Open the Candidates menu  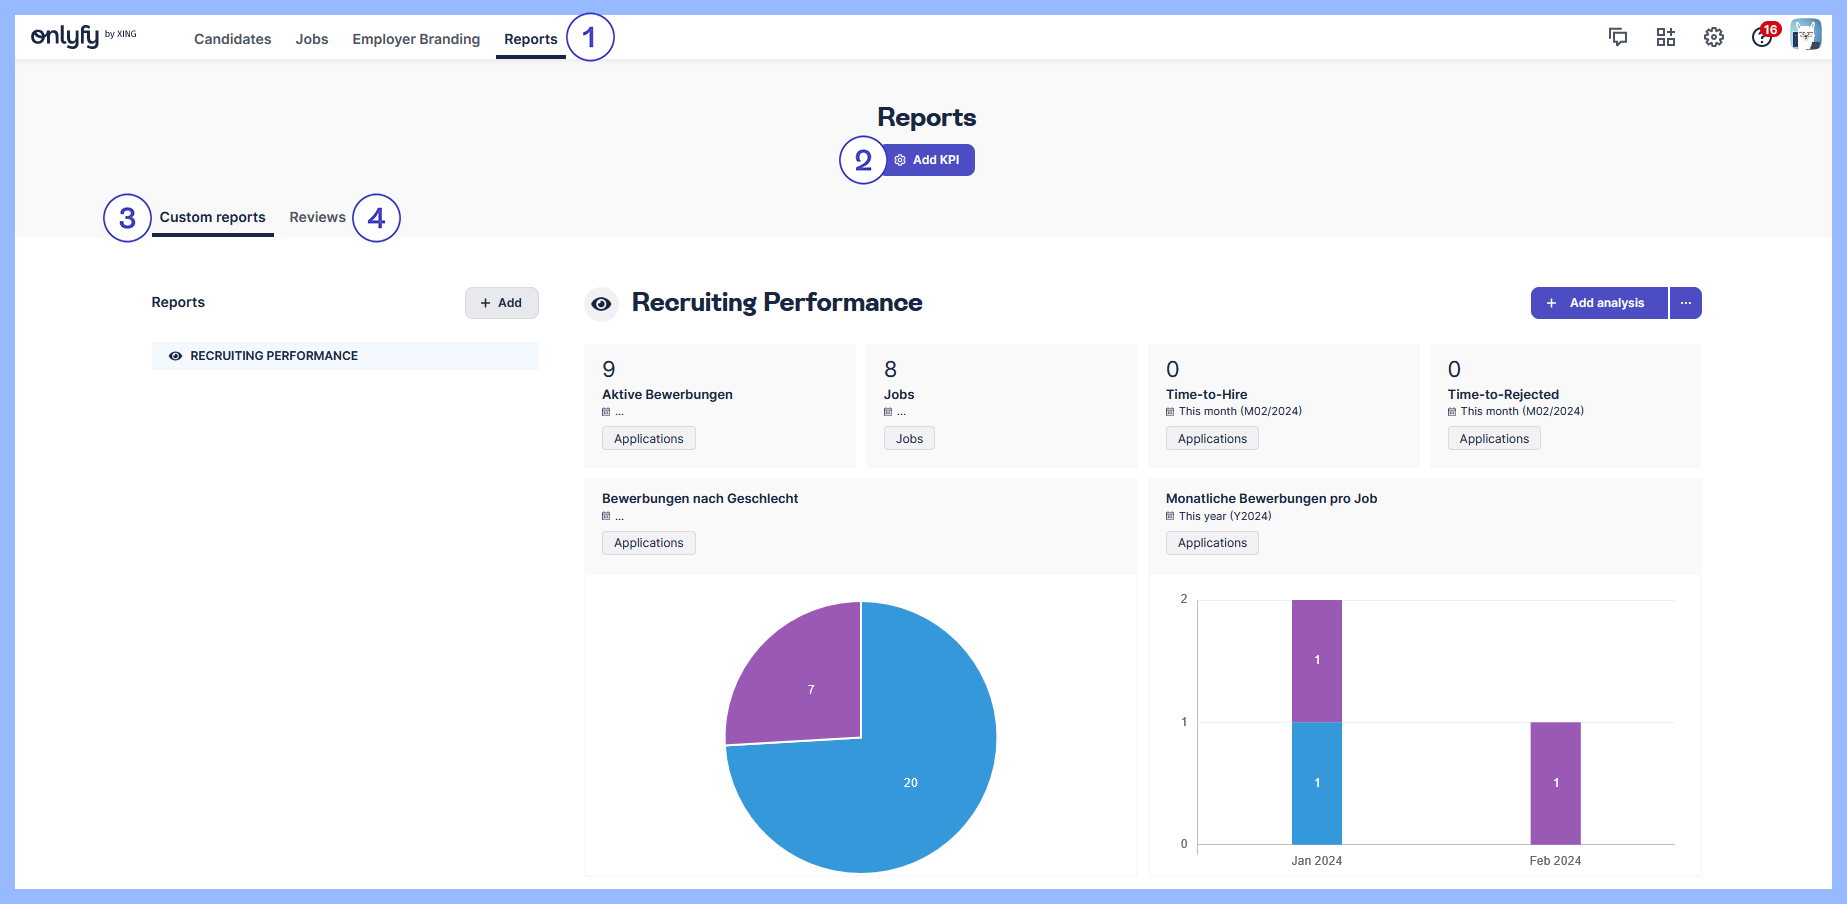(x=232, y=39)
